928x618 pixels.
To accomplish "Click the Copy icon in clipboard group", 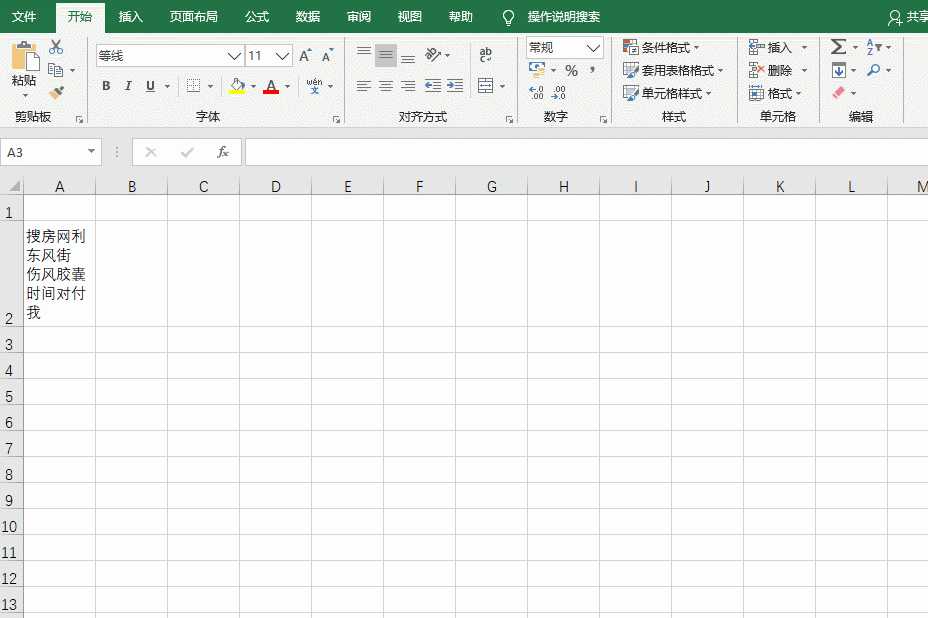I will [x=56, y=70].
